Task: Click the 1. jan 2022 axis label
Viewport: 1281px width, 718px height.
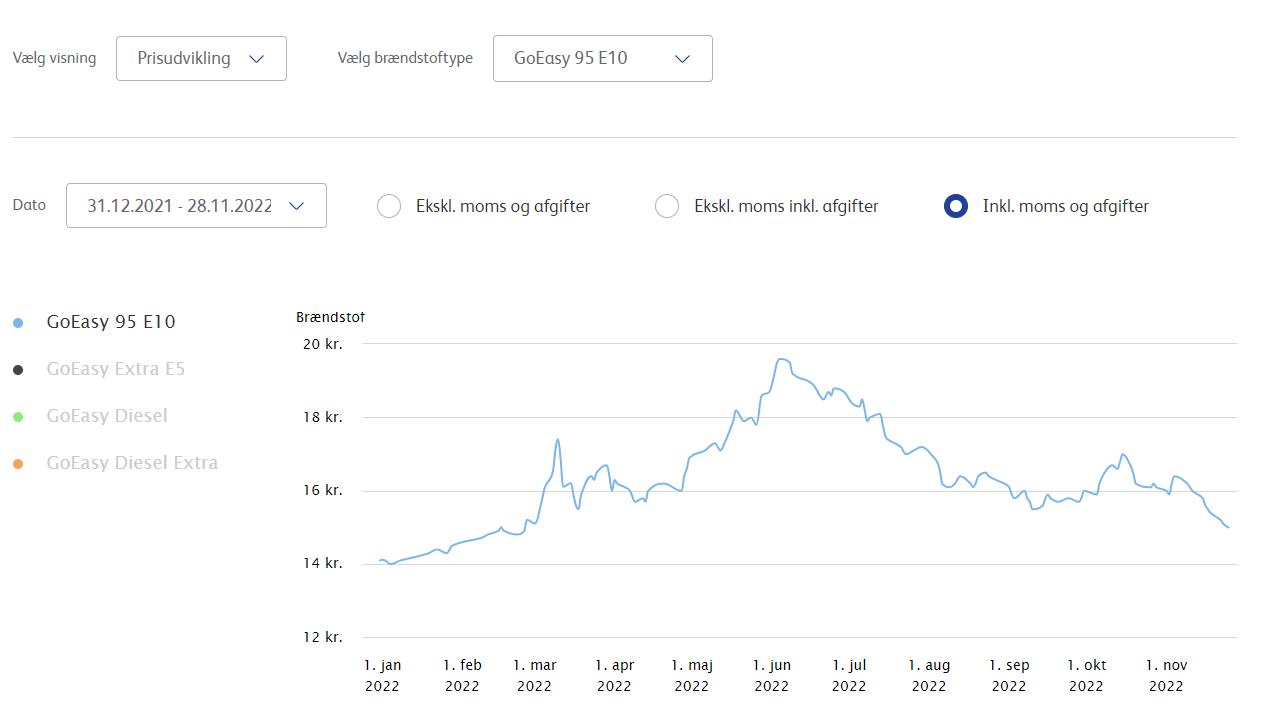Action: (x=382, y=676)
